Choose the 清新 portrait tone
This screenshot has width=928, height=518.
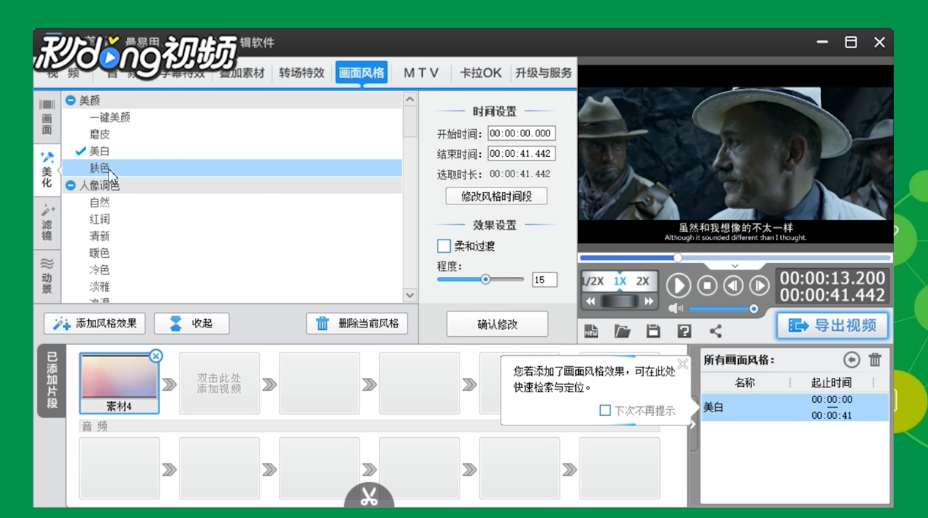99,236
